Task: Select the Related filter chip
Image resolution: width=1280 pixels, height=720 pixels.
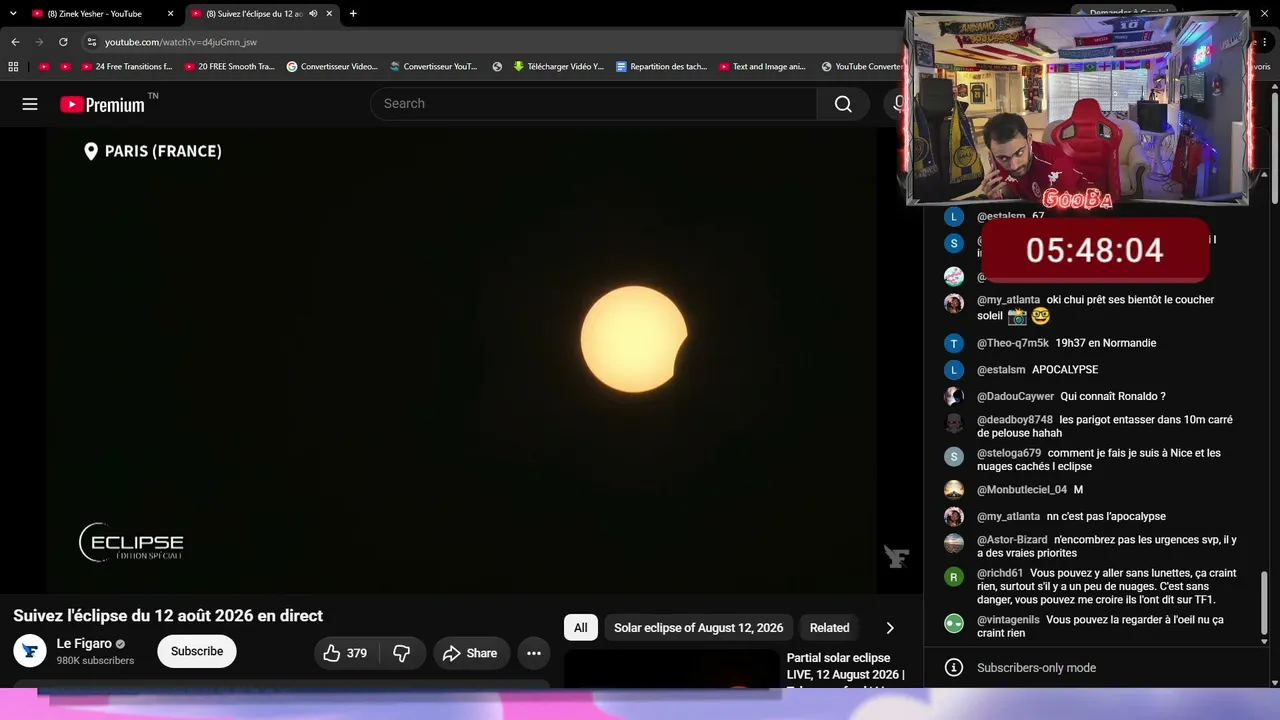Action: [x=830, y=628]
